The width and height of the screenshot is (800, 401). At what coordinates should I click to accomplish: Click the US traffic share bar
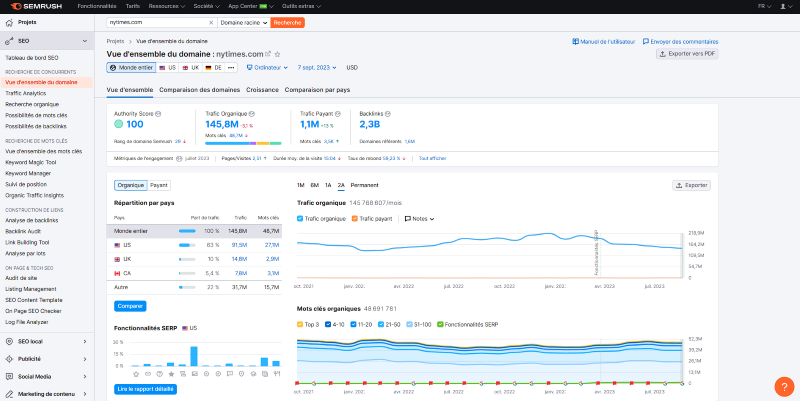pos(187,245)
